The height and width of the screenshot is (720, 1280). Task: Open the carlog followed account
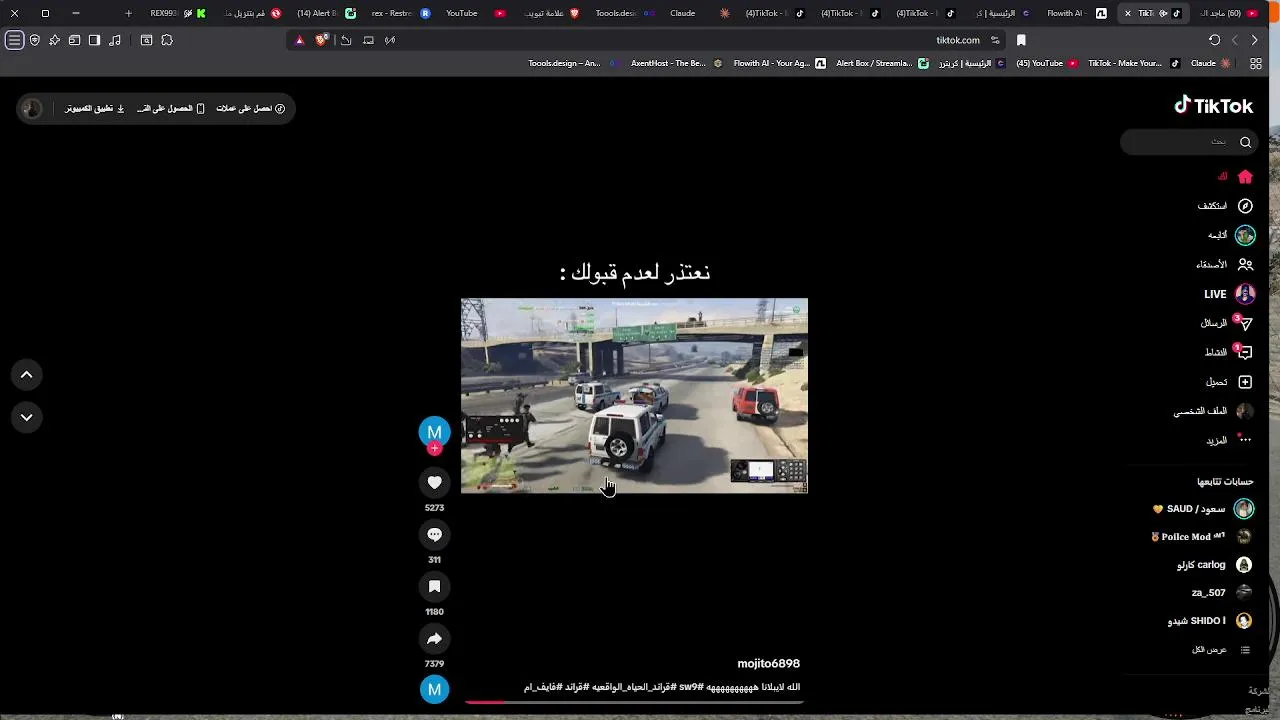pyautogui.click(x=1215, y=565)
